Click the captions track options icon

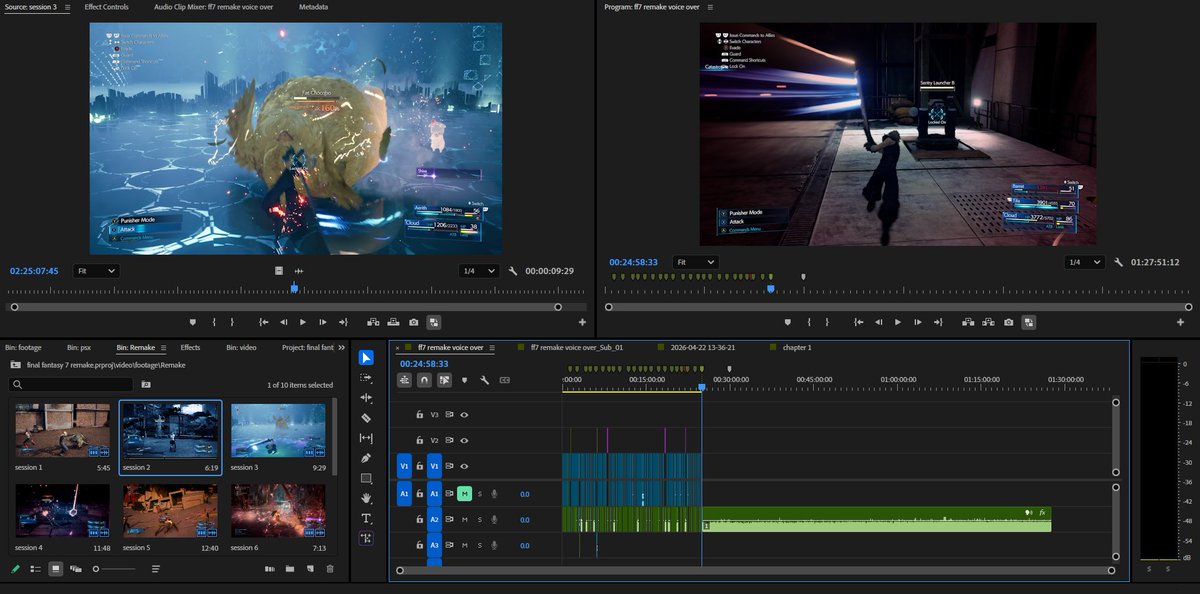click(x=504, y=380)
